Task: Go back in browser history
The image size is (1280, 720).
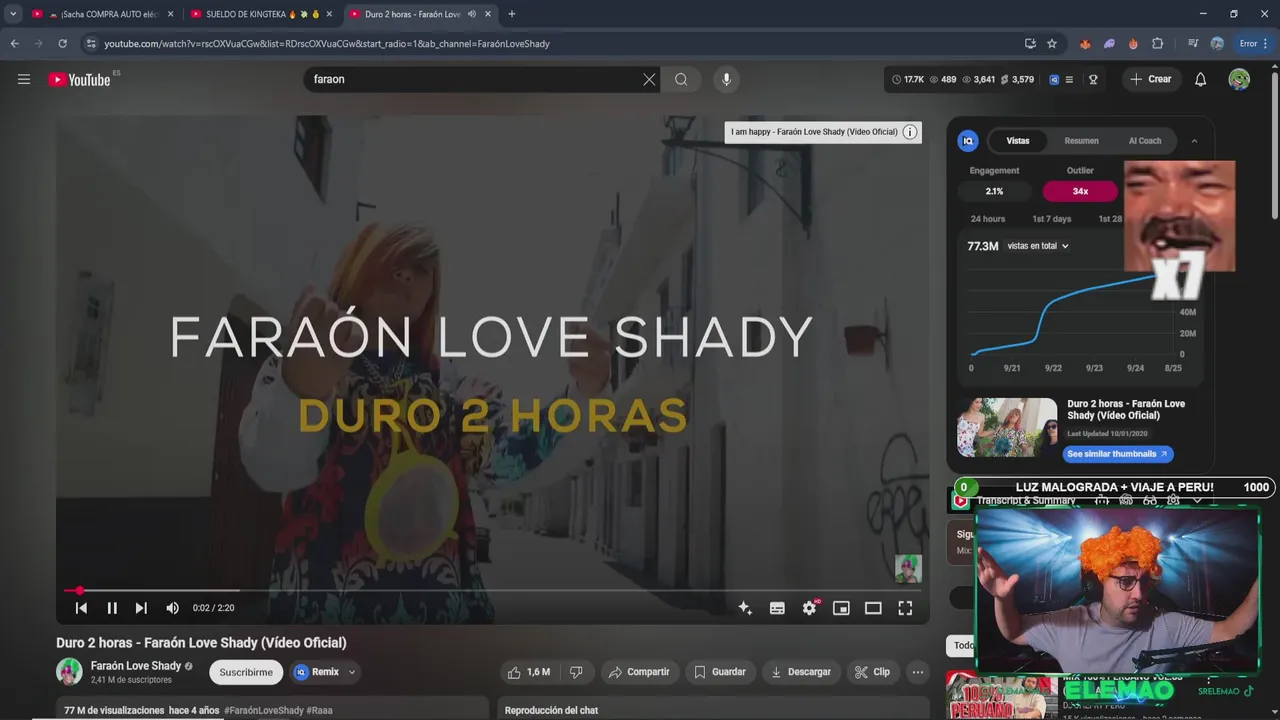Action: coord(14,44)
